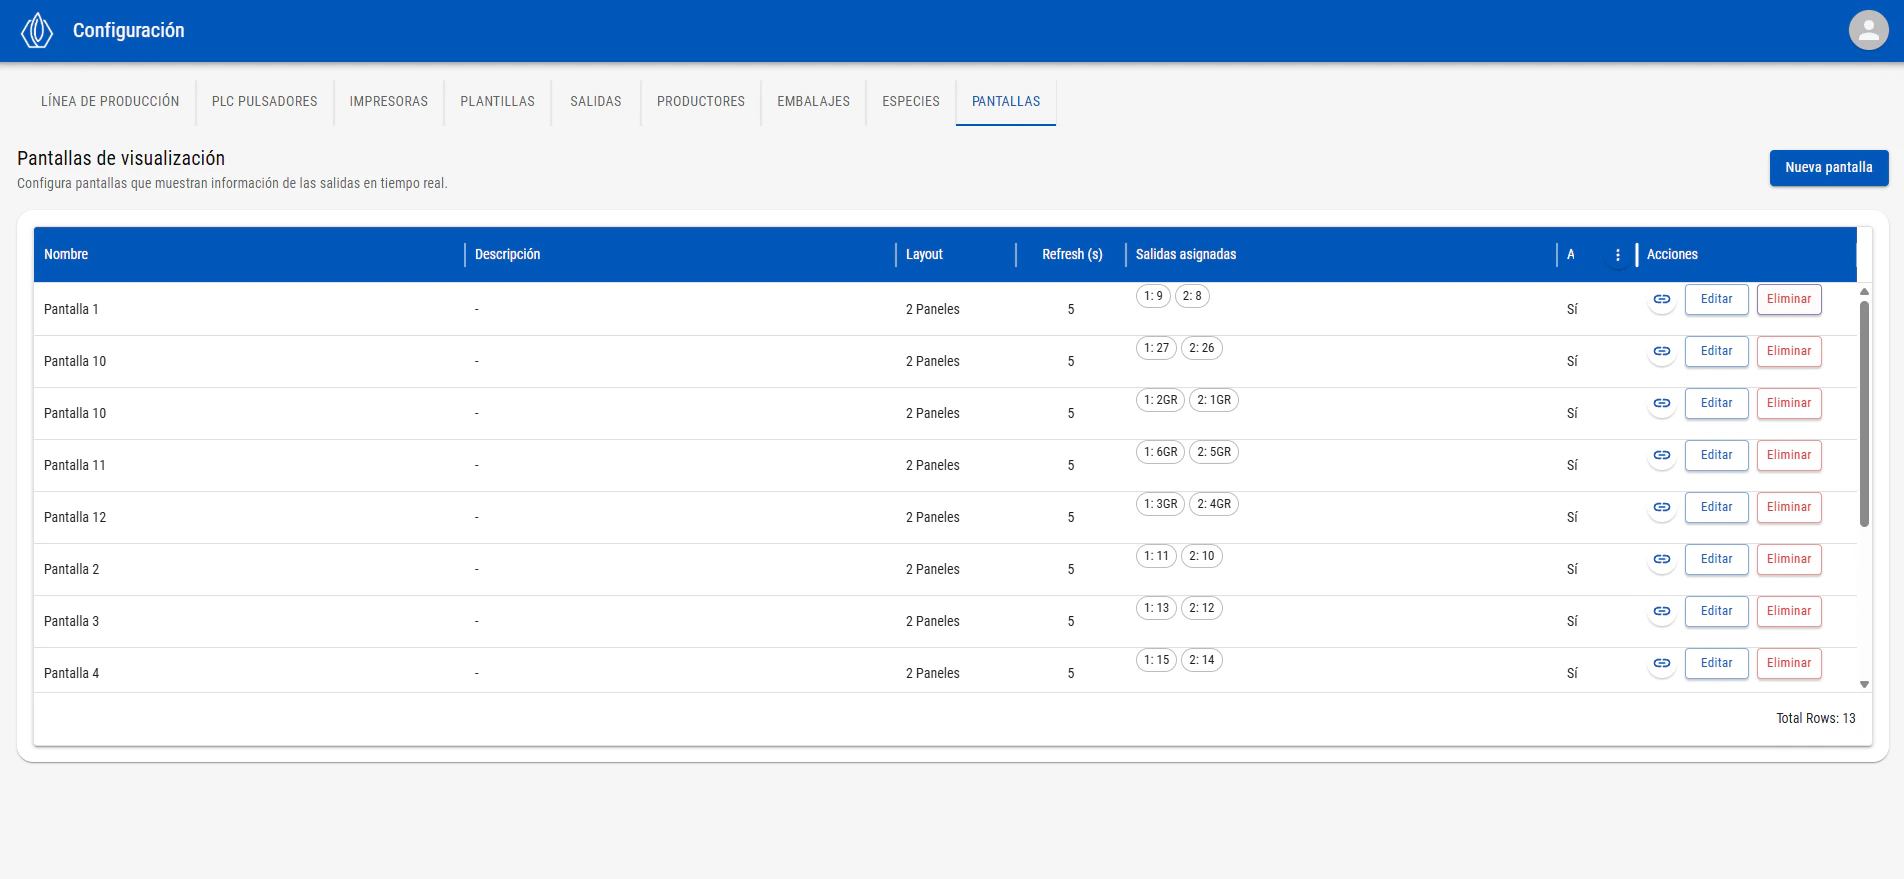This screenshot has height=879, width=1904.
Task: Create a Nueva pantalla
Action: (x=1829, y=168)
